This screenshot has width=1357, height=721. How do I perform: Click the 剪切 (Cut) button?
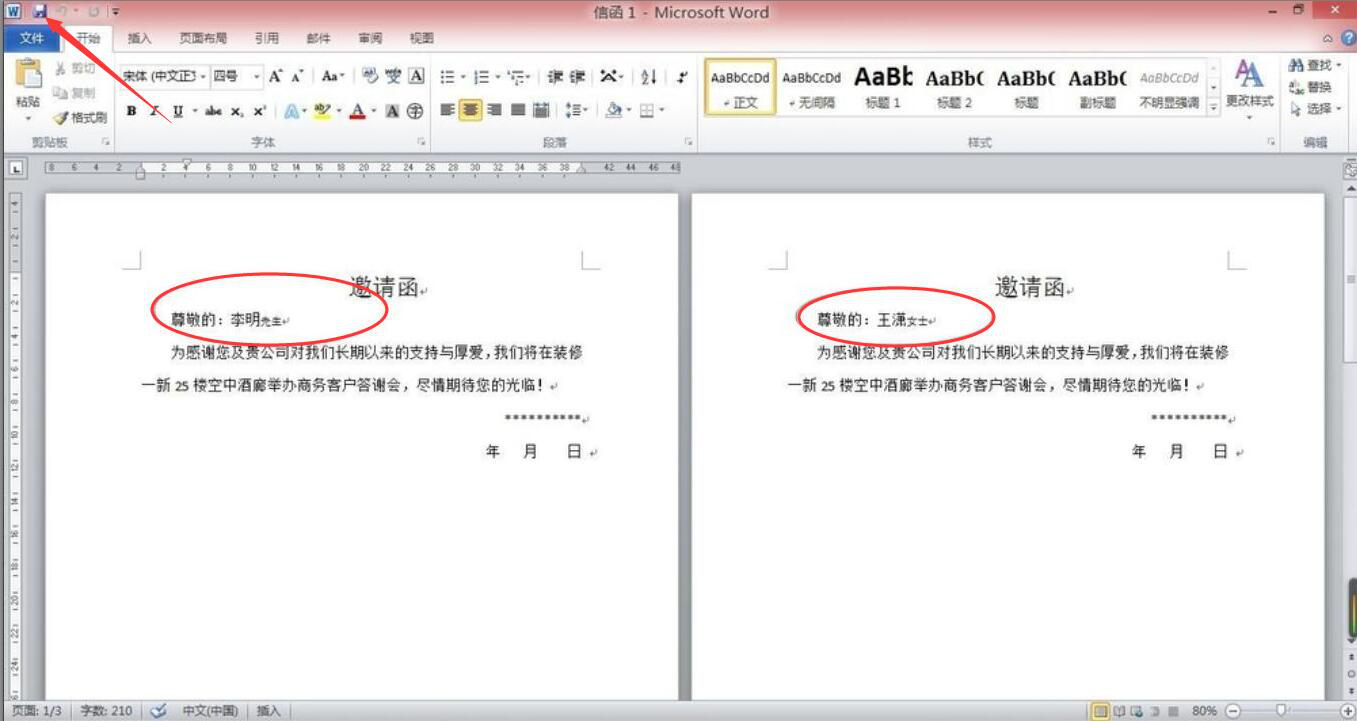76,68
